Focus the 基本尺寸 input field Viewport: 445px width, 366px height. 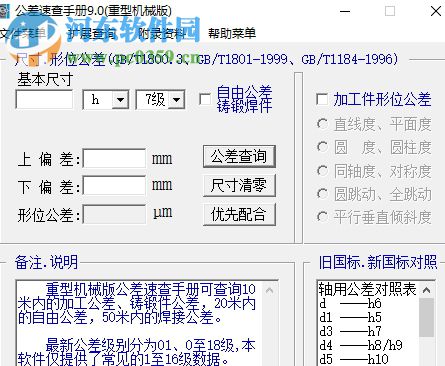pyautogui.click(x=44, y=99)
